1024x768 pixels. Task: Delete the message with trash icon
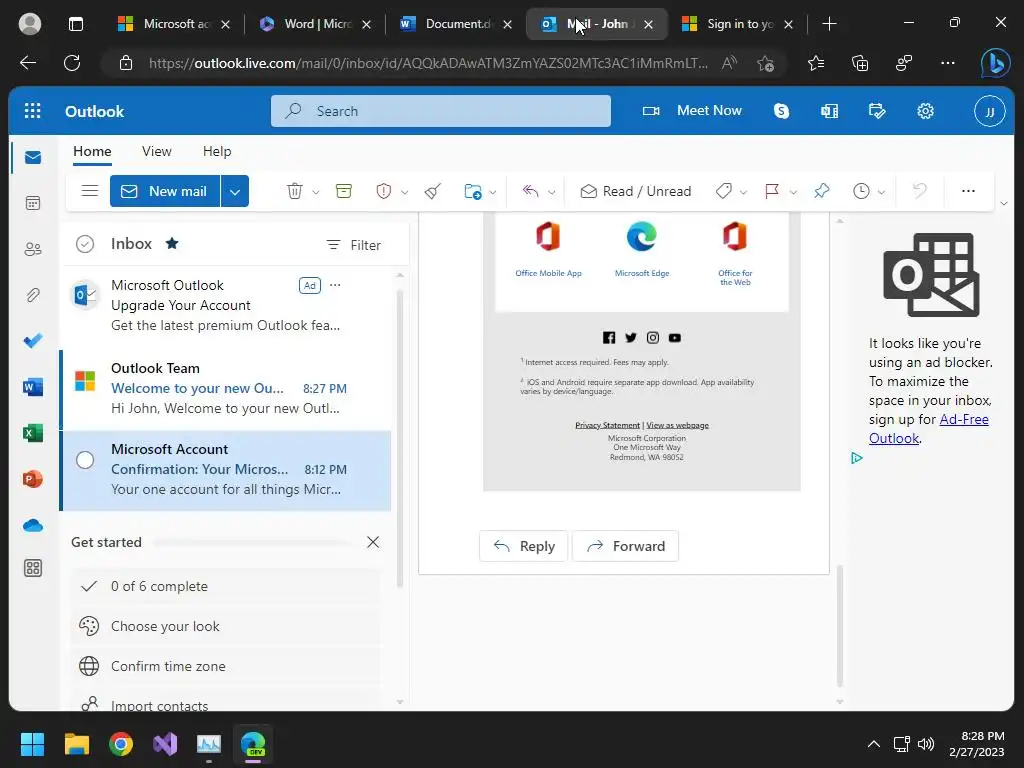click(x=295, y=191)
